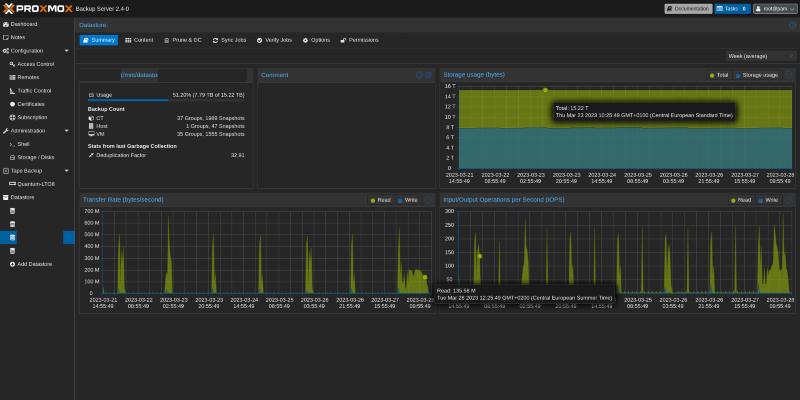Go to Access Control settings

click(35, 63)
